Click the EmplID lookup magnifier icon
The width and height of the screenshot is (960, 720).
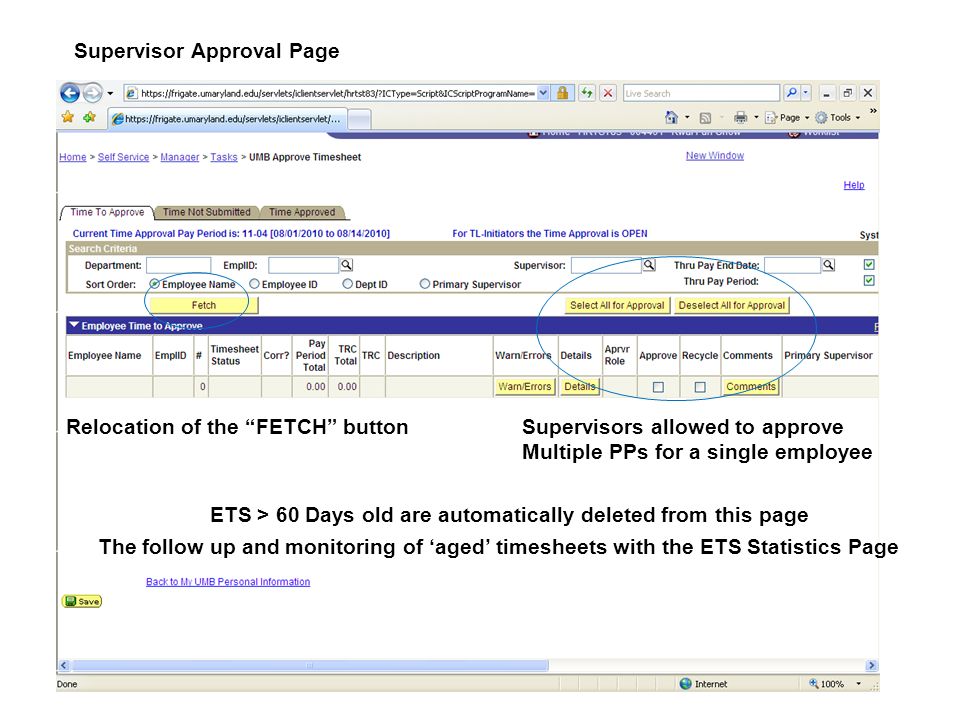[x=347, y=264]
